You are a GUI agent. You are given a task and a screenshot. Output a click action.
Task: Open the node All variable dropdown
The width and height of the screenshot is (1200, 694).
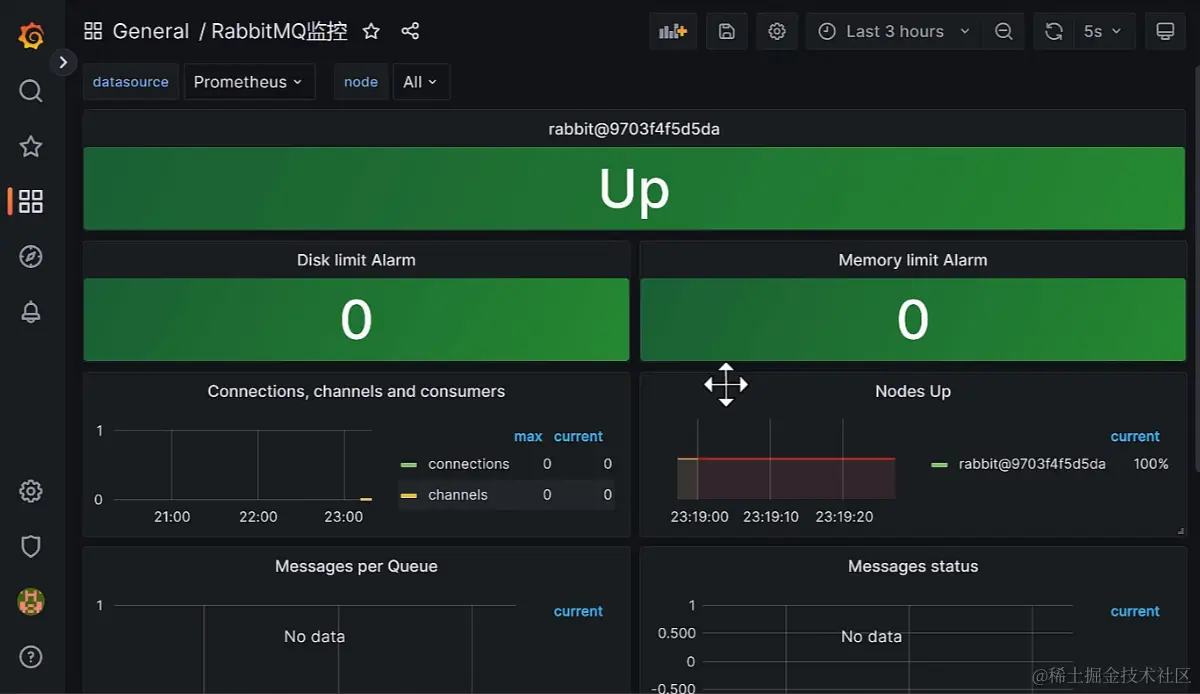[421, 82]
